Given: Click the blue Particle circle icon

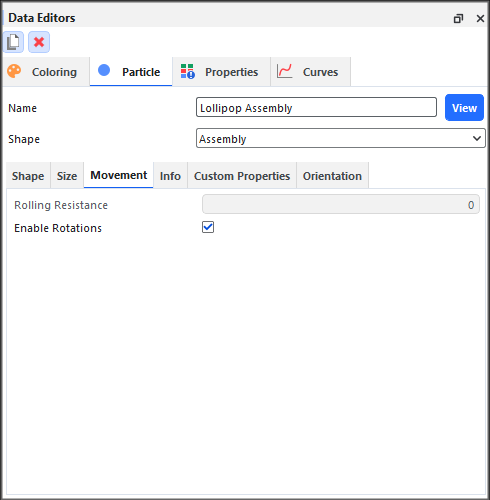Looking at the screenshot, I should [x=104, y=70].
